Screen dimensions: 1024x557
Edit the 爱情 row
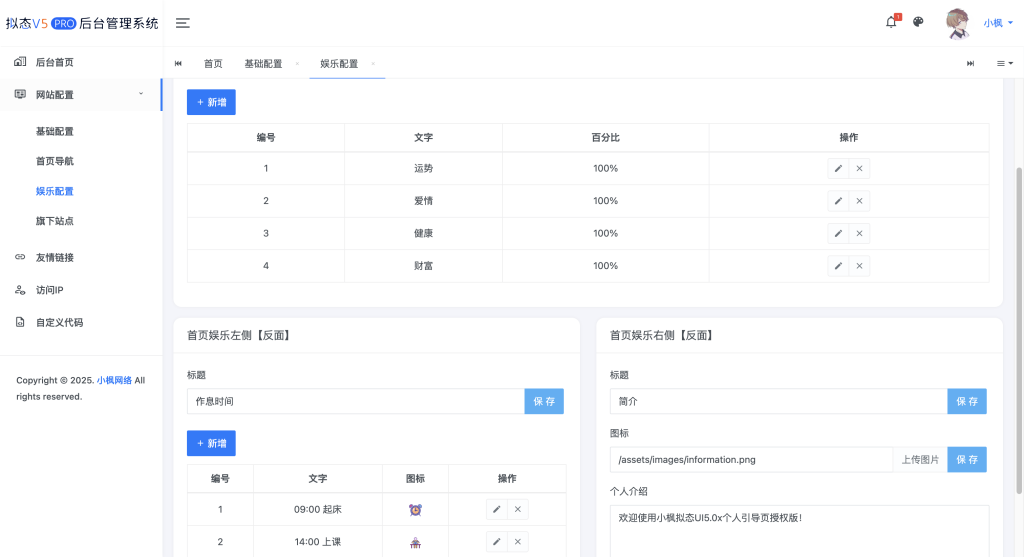pos(838,201)
